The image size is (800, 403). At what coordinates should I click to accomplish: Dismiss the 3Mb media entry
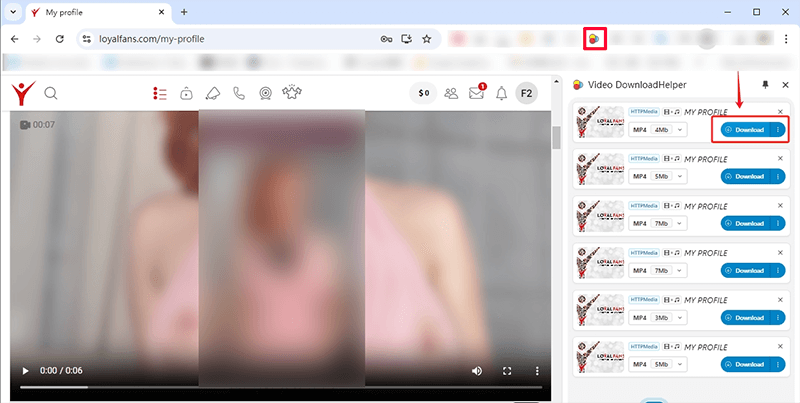780,299
